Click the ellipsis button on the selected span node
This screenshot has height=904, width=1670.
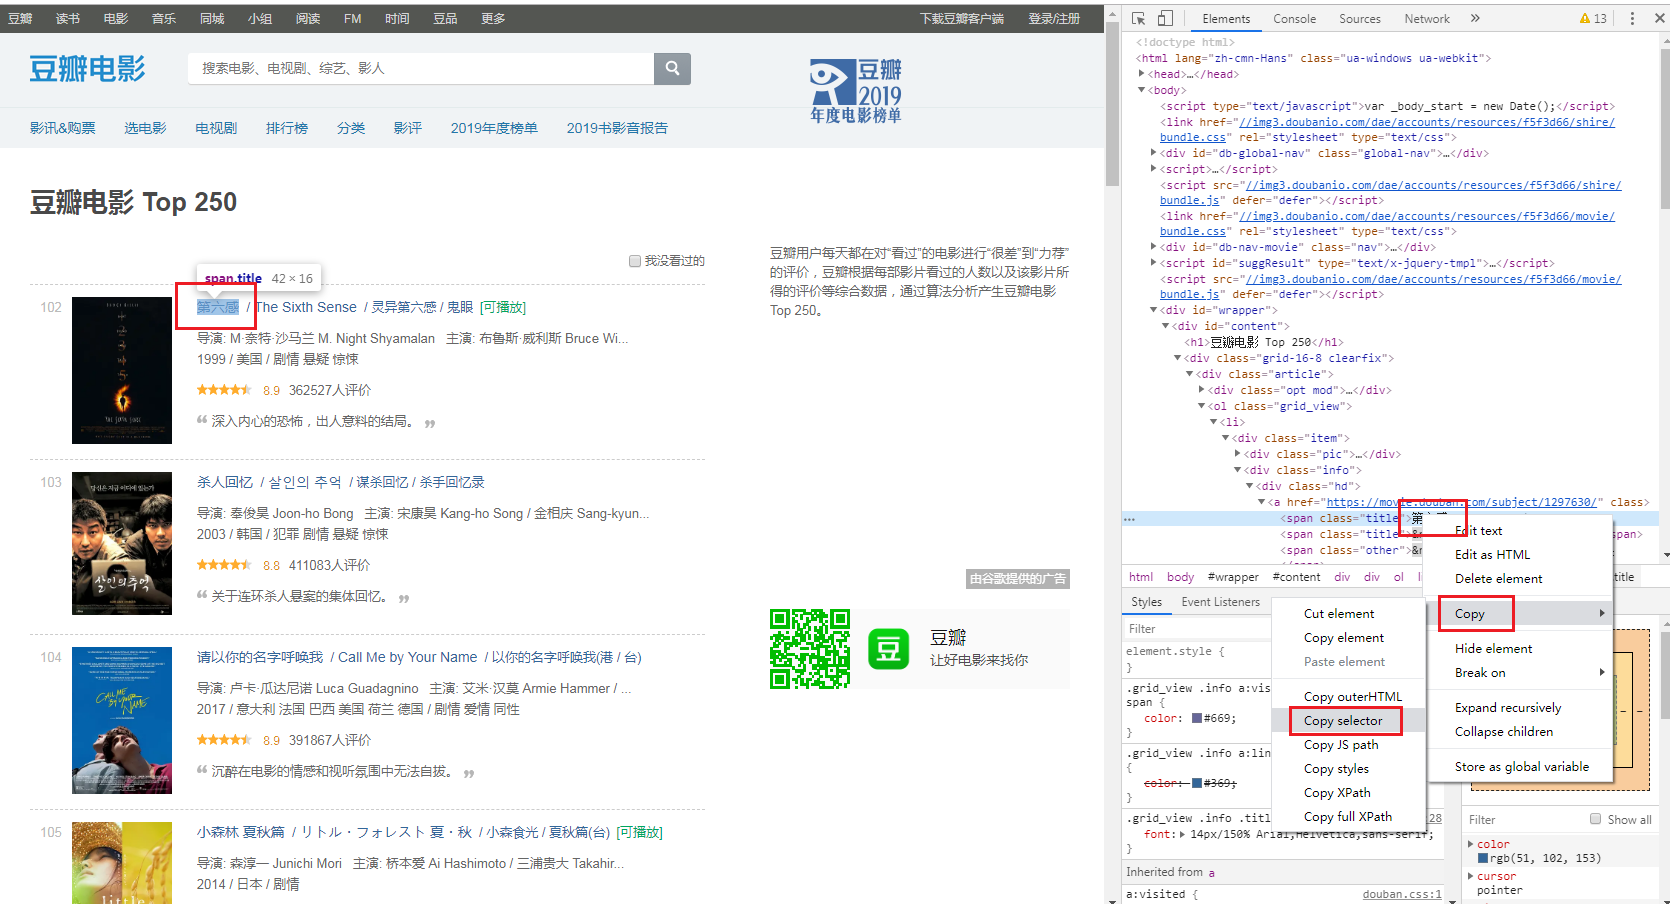(1130, 518)
